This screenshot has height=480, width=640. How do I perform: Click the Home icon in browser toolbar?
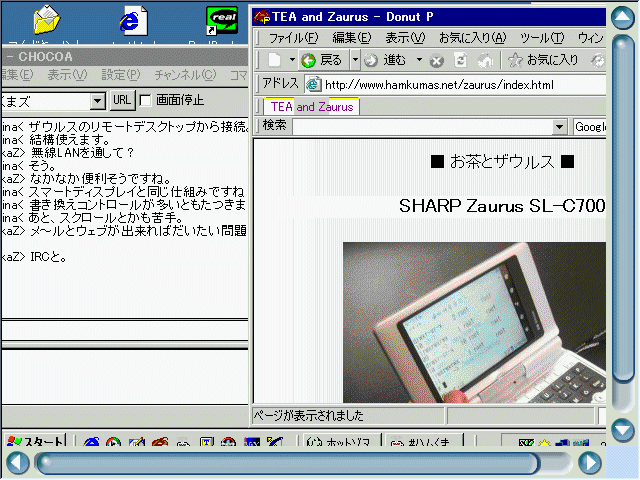point(485,61)
